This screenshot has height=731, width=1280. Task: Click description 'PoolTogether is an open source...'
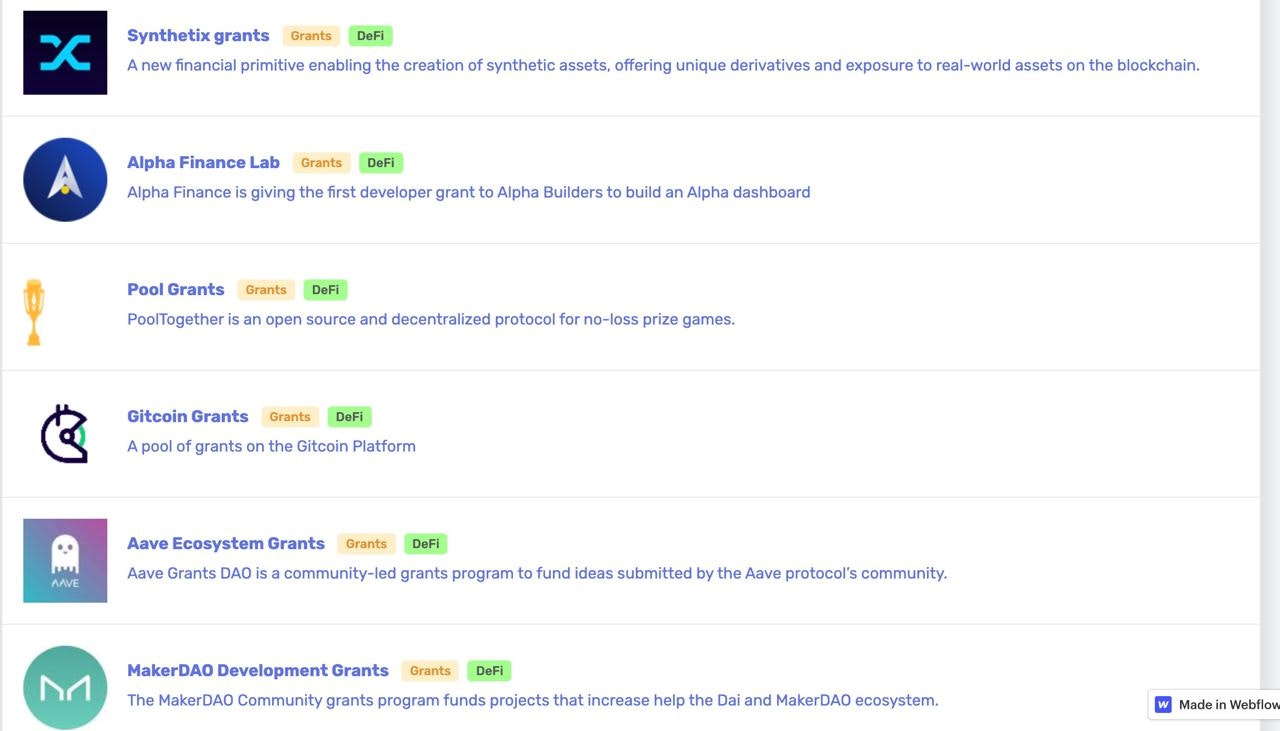(x=431, y=319)
